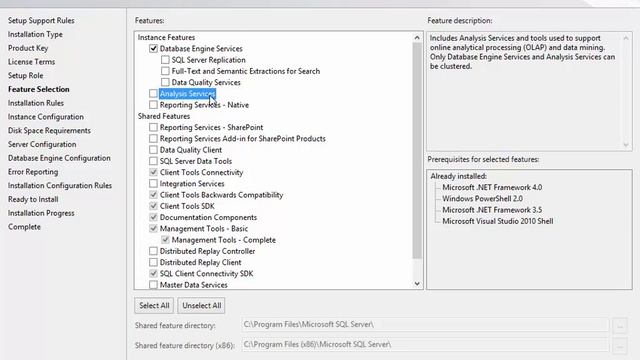This screenshot has height=360, width=640.
Task: Select Disk Space Requirements step
Action: (49, 131)
